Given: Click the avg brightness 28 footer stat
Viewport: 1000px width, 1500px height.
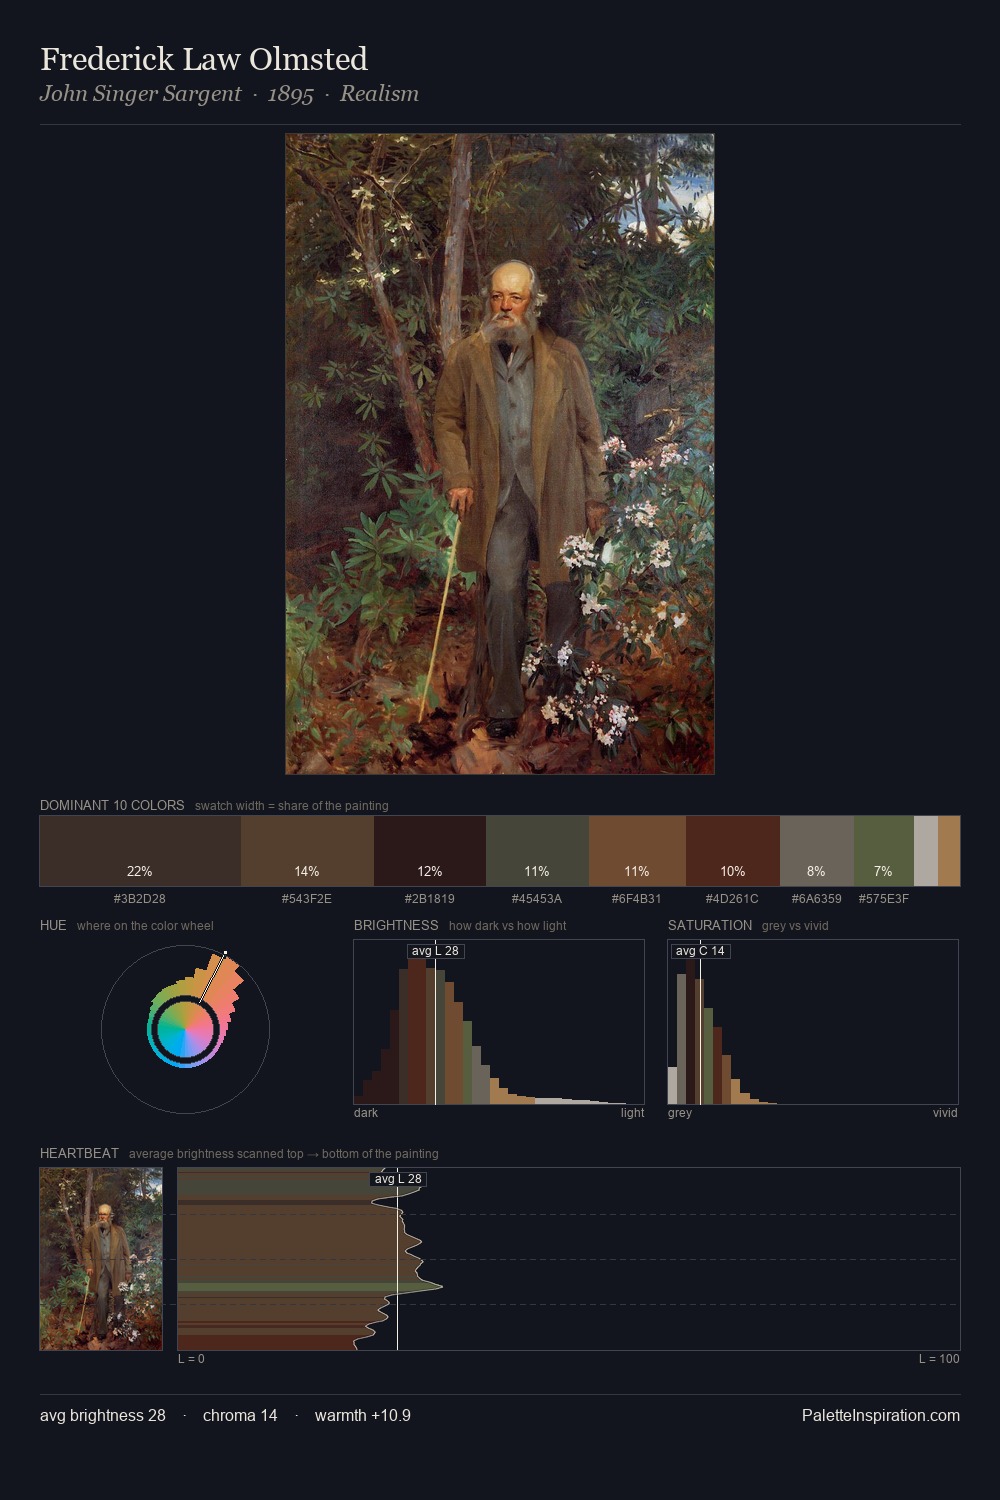Looking at the screenshot, I should click(x=103, y=1416).
